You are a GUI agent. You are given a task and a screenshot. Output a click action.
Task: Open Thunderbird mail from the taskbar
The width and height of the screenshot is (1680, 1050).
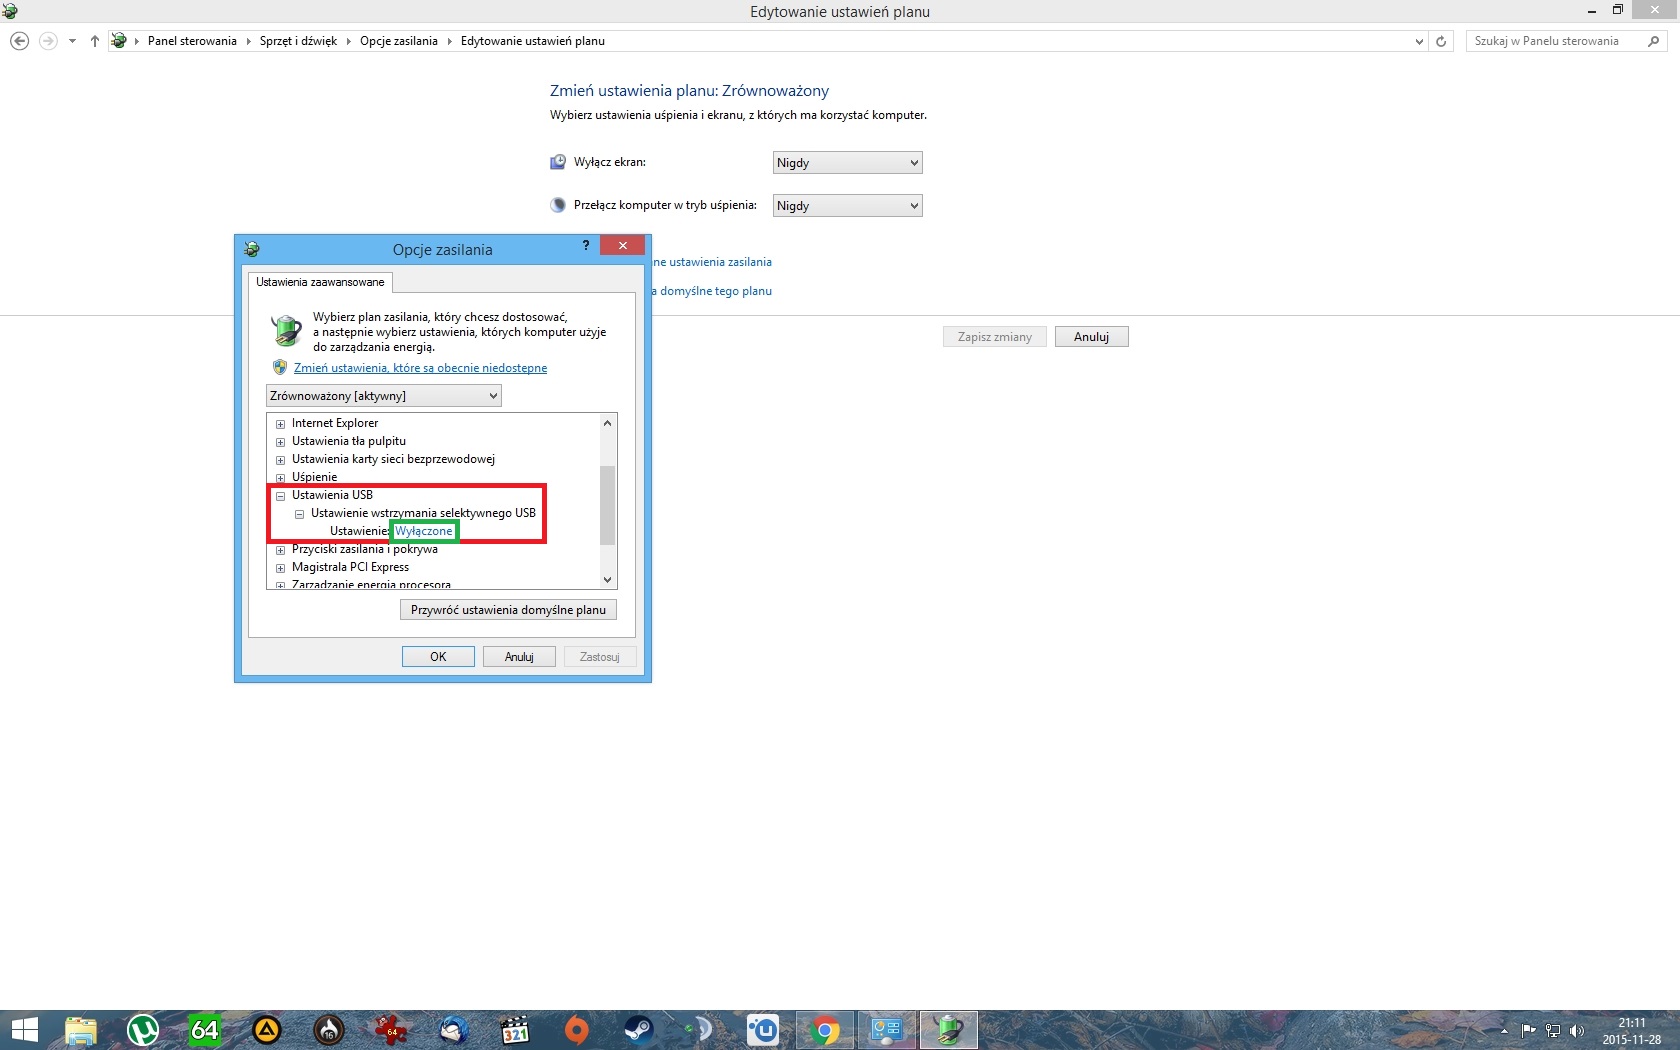click(453, 1029)
